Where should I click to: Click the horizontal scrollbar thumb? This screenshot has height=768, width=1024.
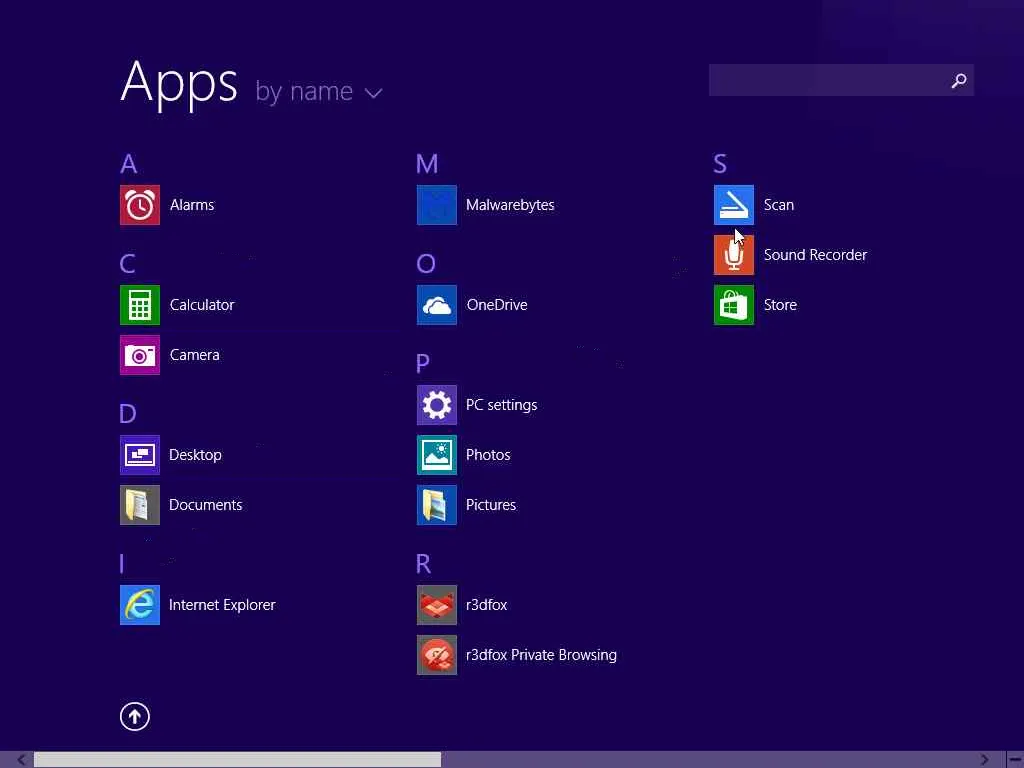(237, 760)
